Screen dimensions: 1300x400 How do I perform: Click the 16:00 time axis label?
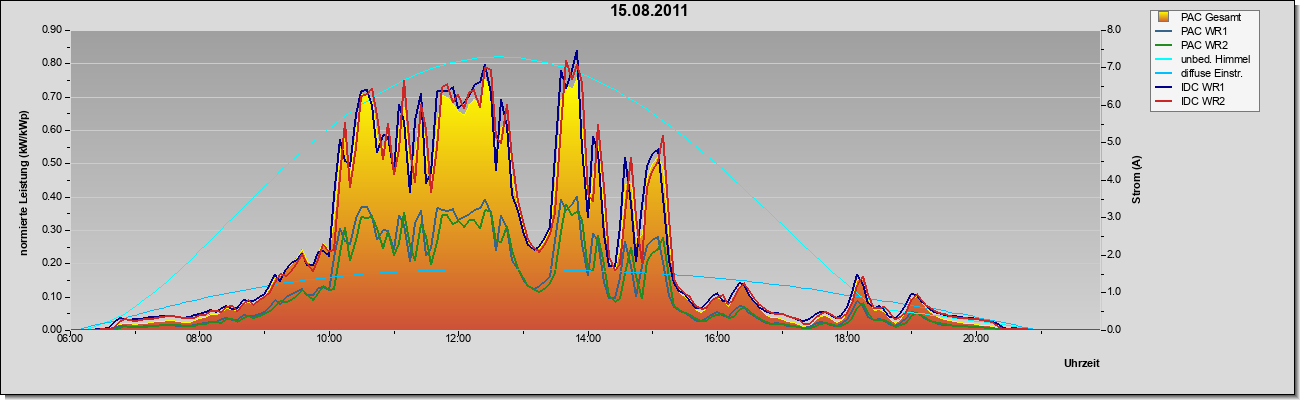[718, 341]
